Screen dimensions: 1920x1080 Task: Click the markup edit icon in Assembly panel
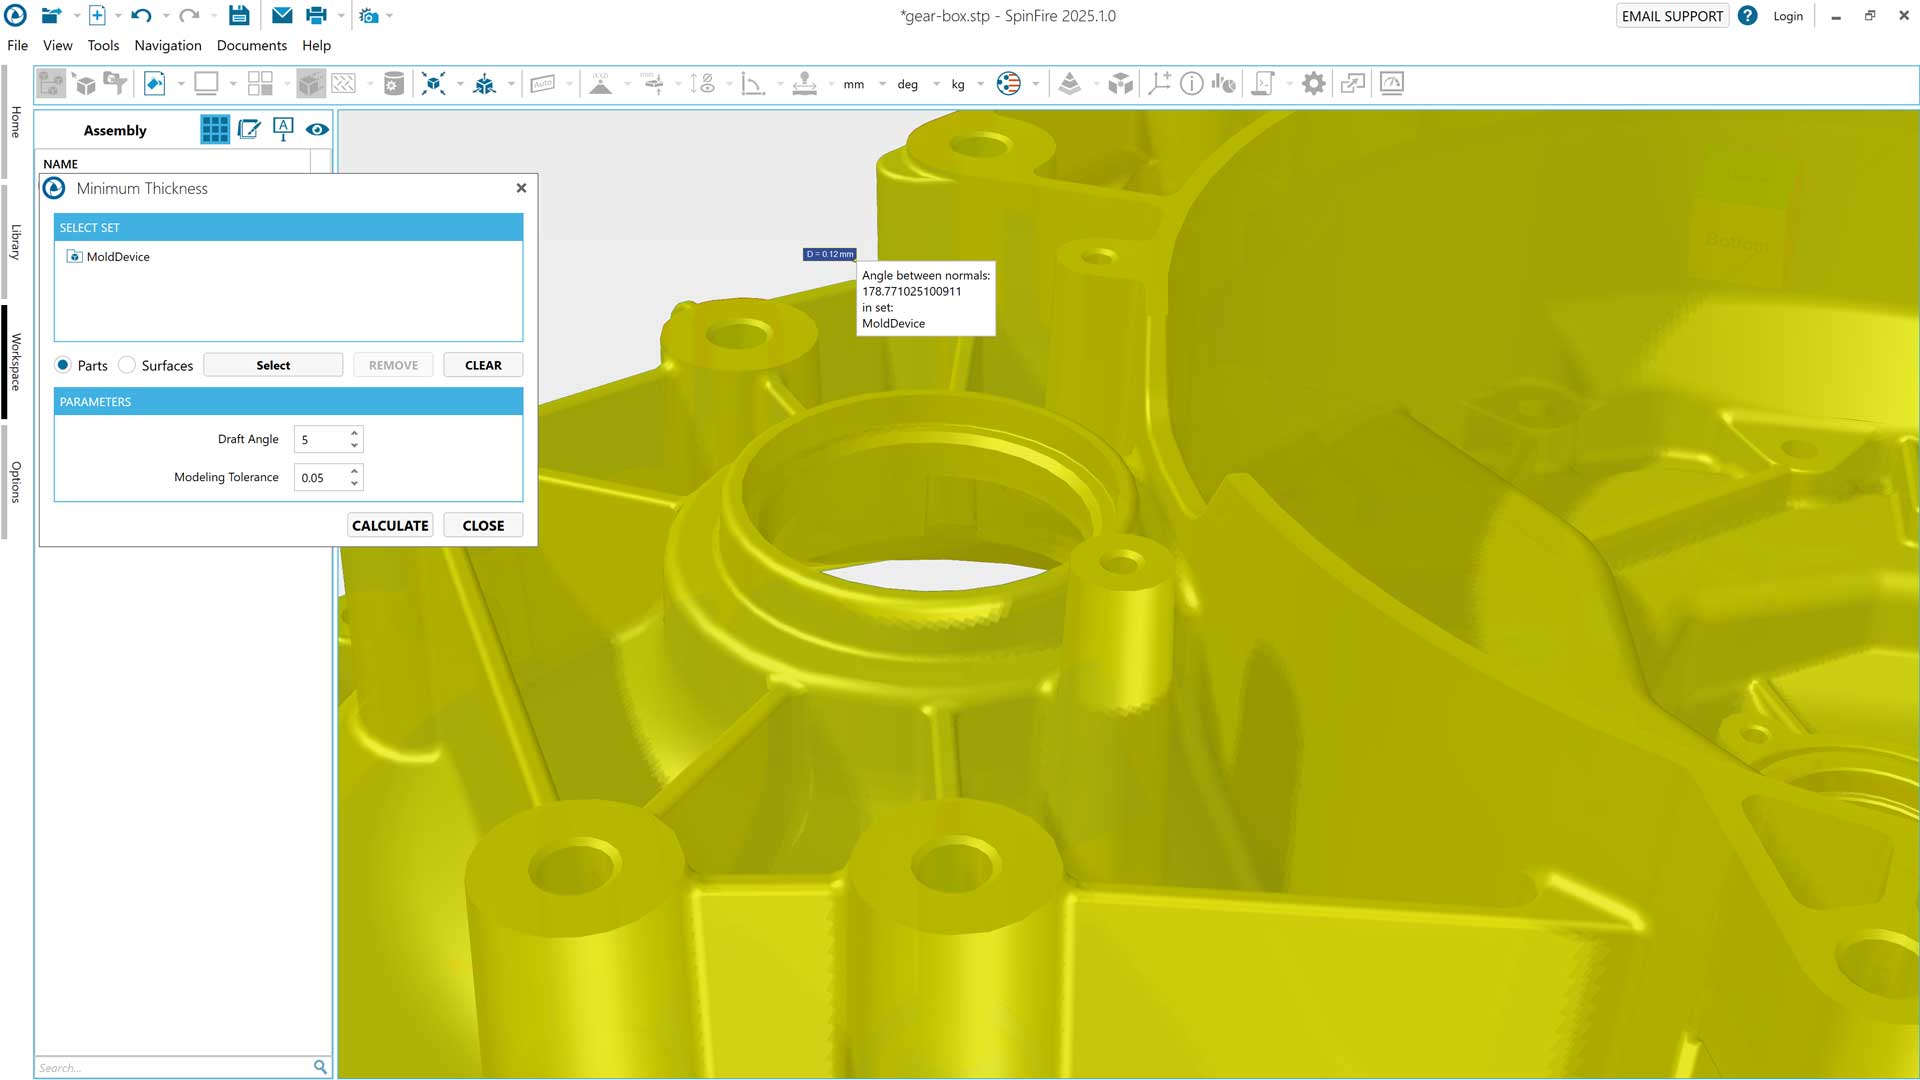pyautogui.click(x=249, y=130)
